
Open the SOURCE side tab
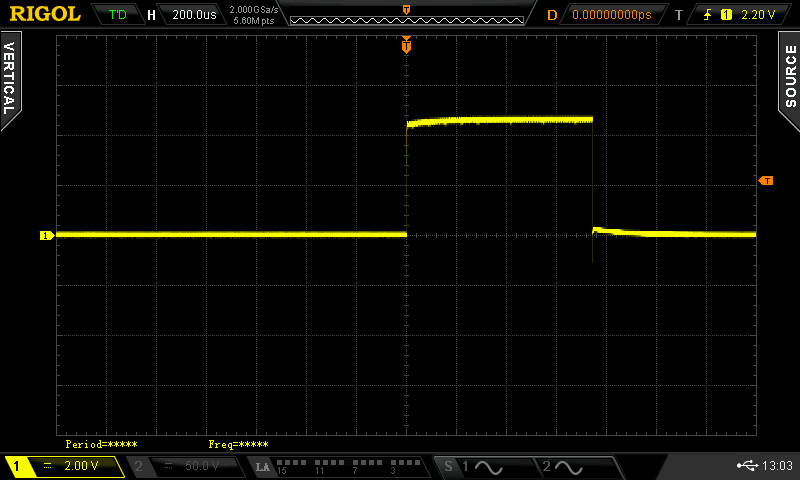click(x=789, y=75)
